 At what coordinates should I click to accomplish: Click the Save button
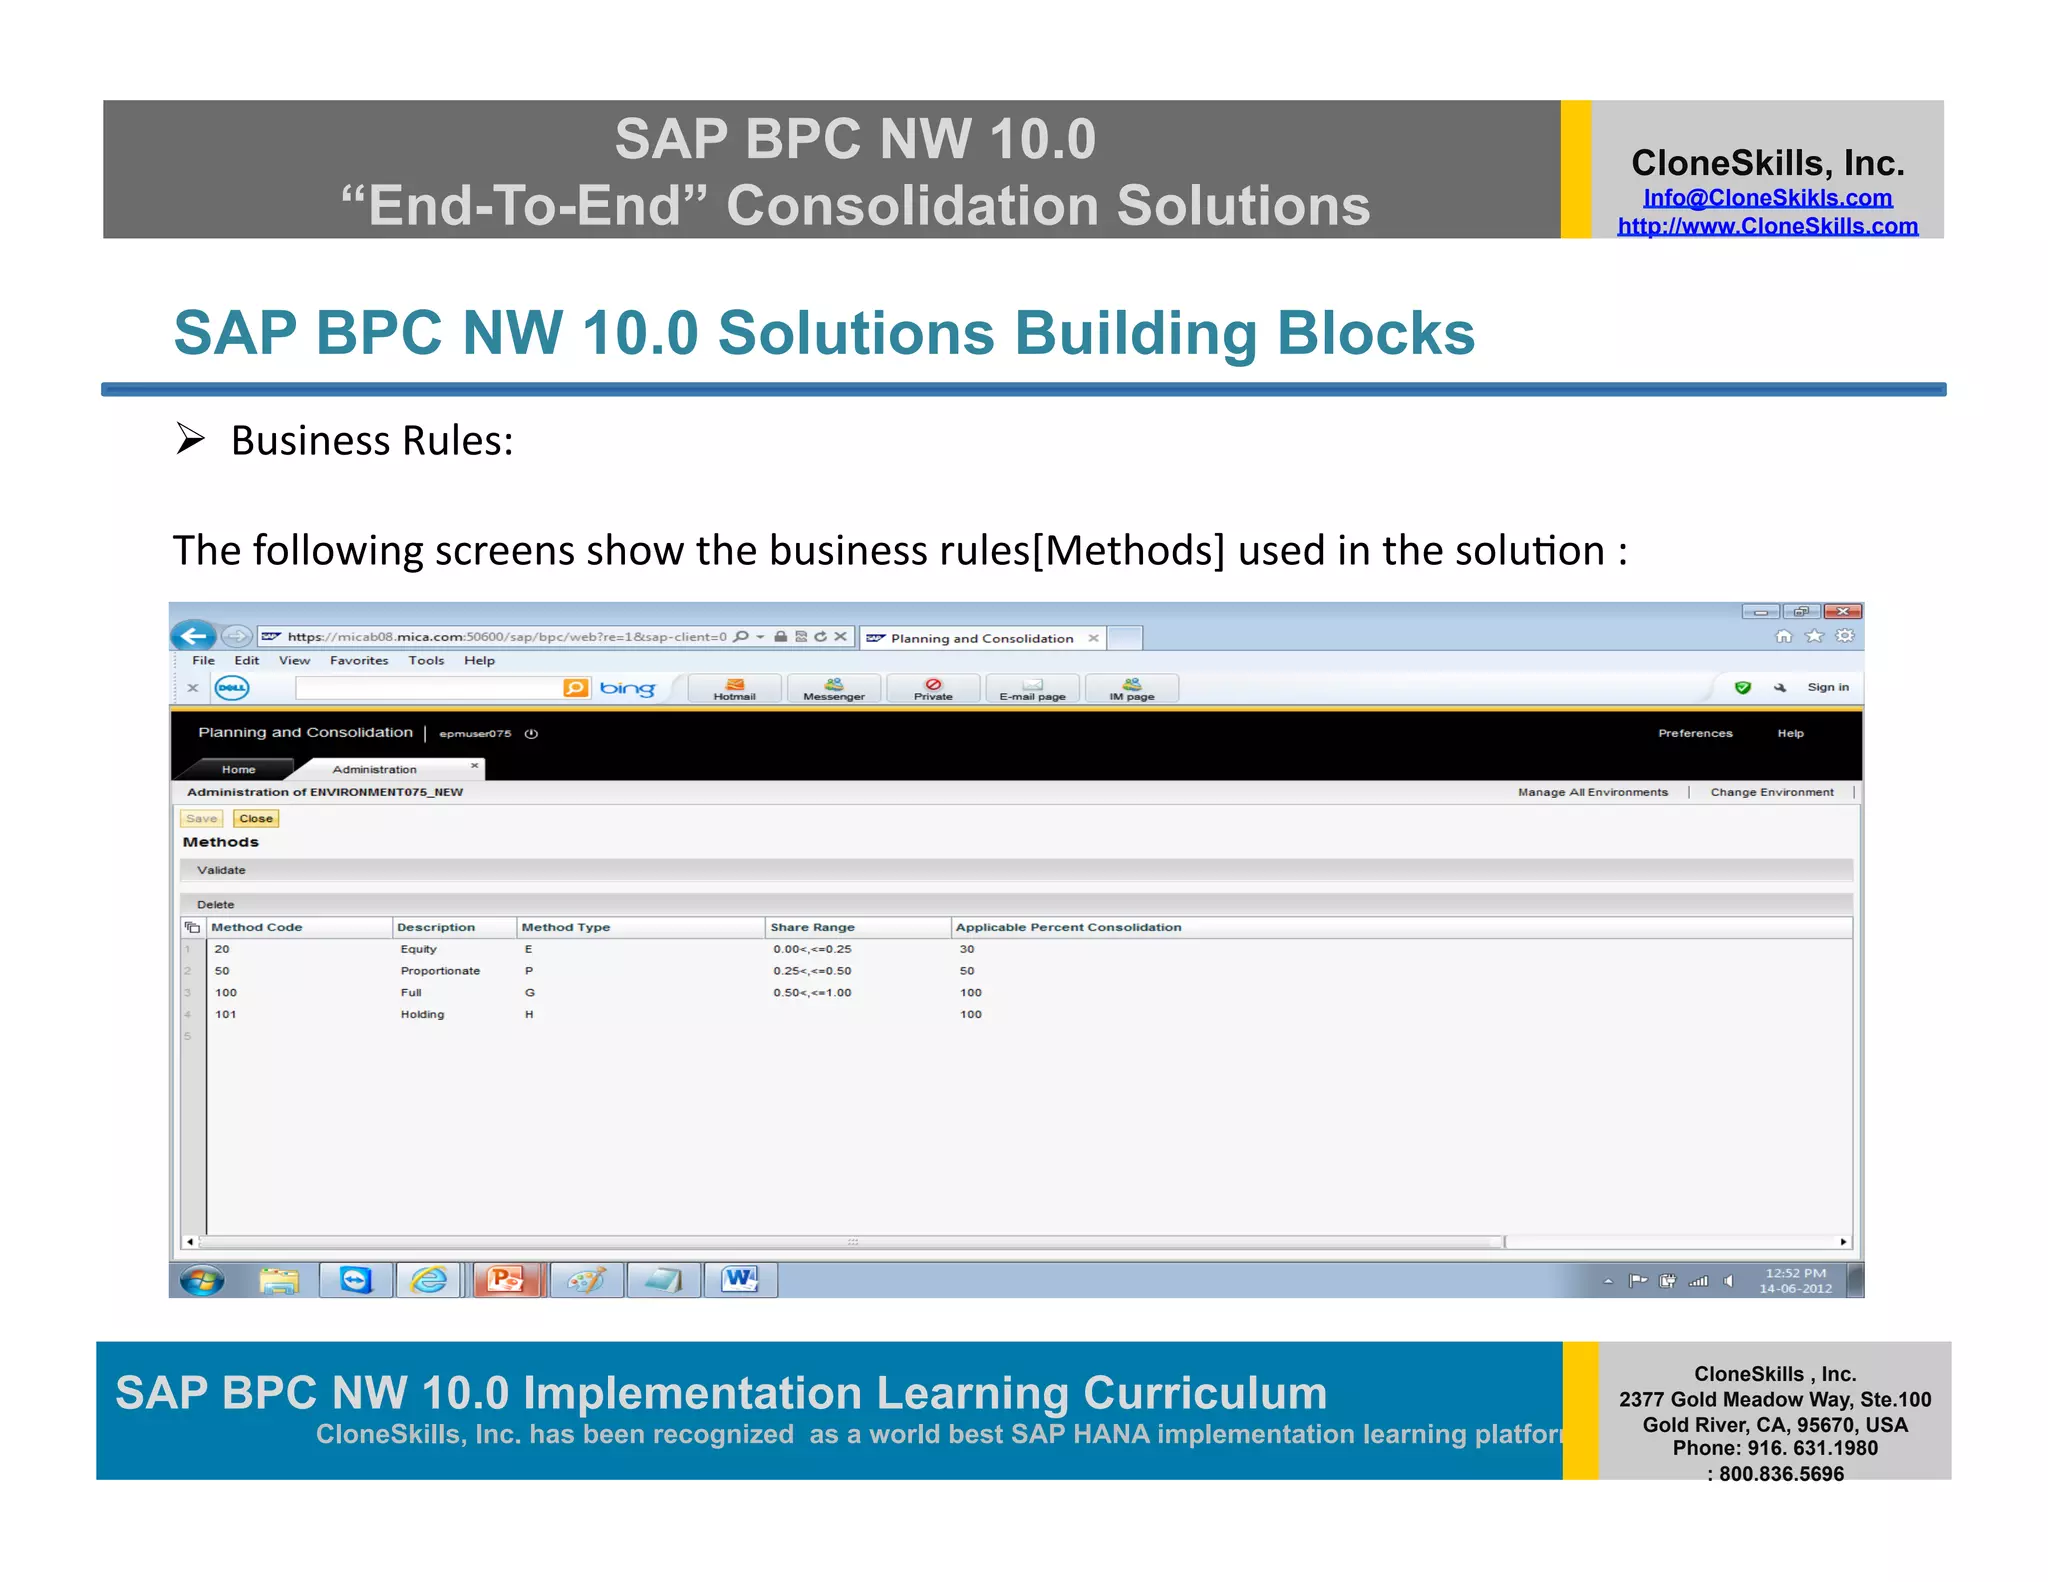pos(202,819)
